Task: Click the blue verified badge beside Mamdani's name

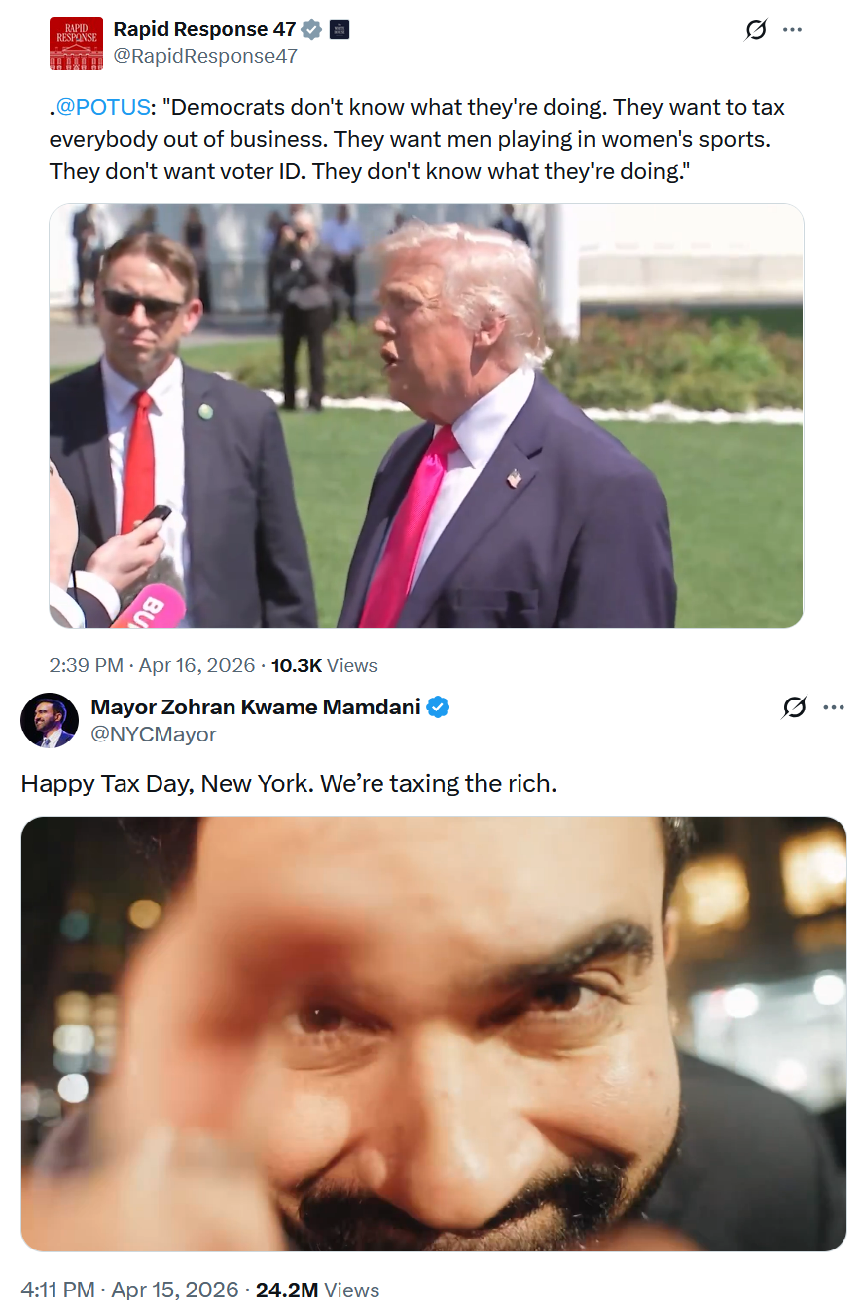Action: (438, 707)
